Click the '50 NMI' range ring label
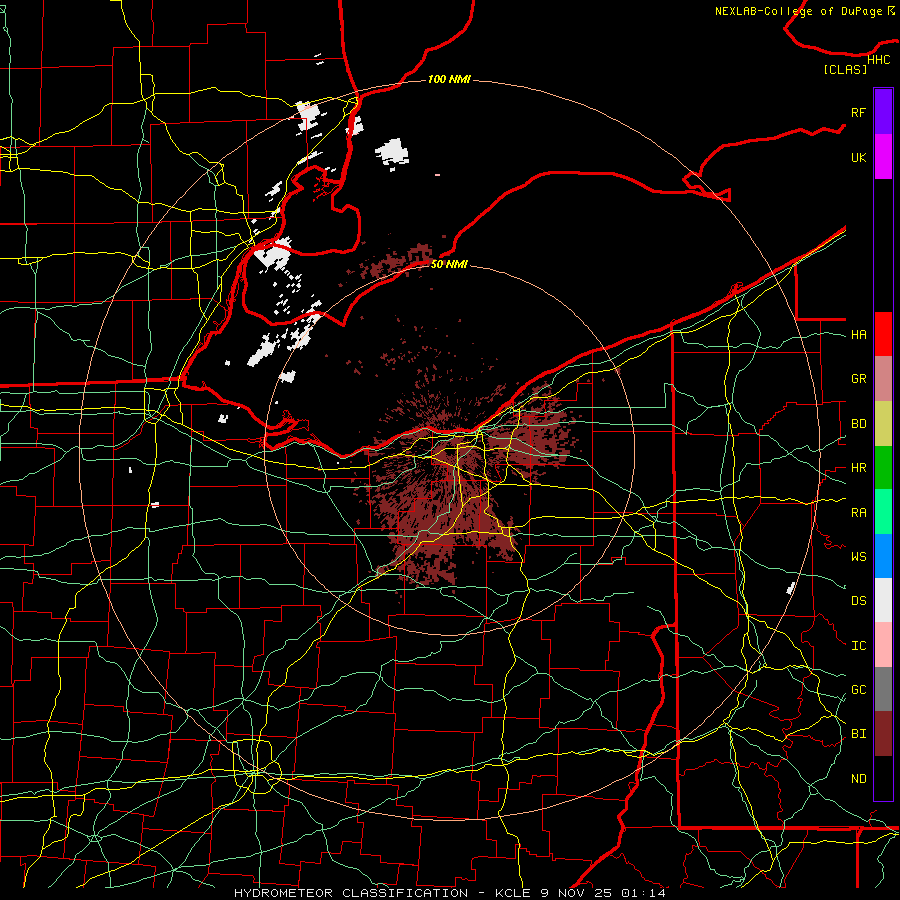The width and height of the screenshot is (900, 900). tap(449, 265)
